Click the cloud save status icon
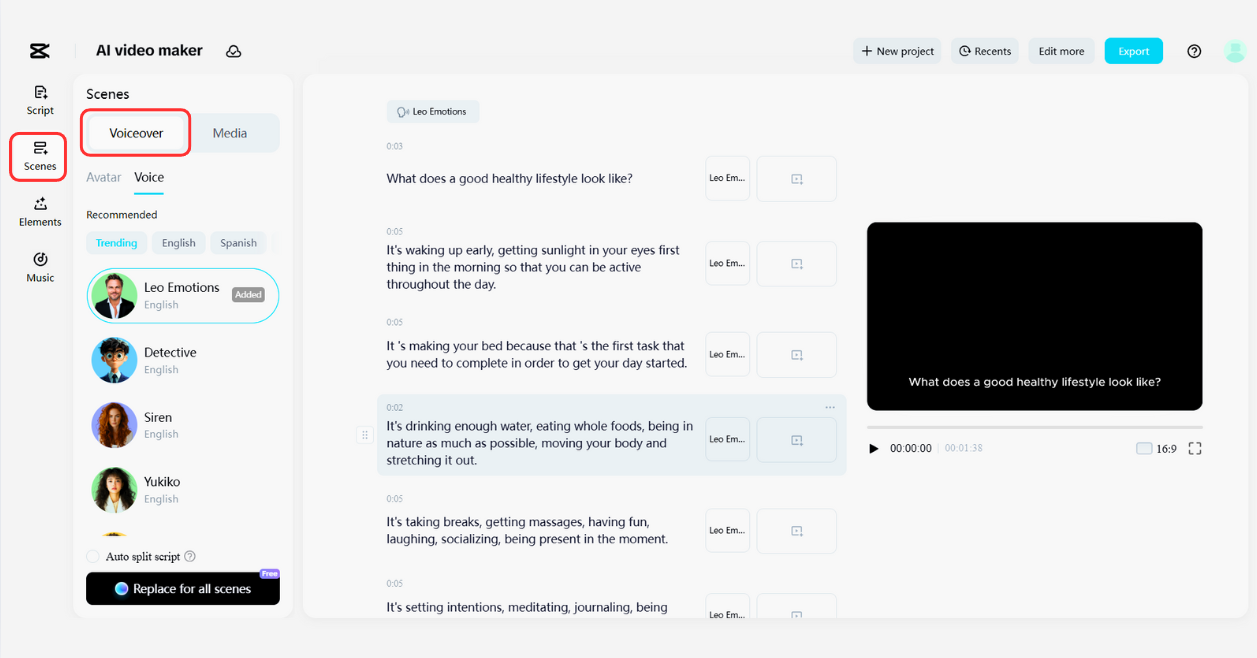 coord(233,51)
